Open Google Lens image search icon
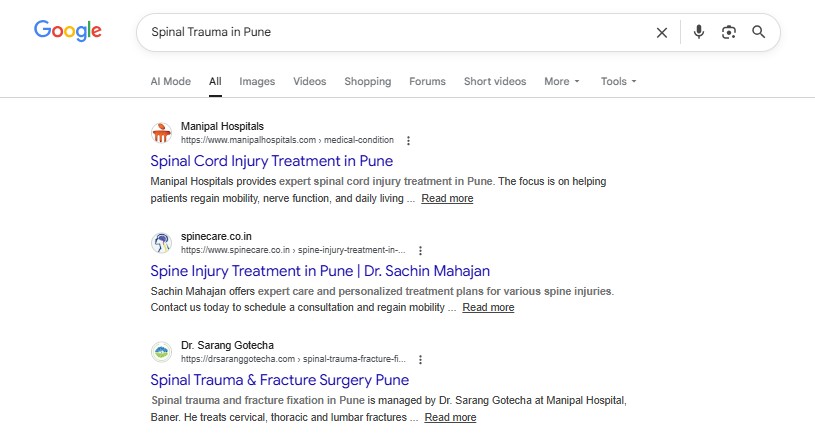The width and height of the screenshot is (815, 440). point(729,32)
